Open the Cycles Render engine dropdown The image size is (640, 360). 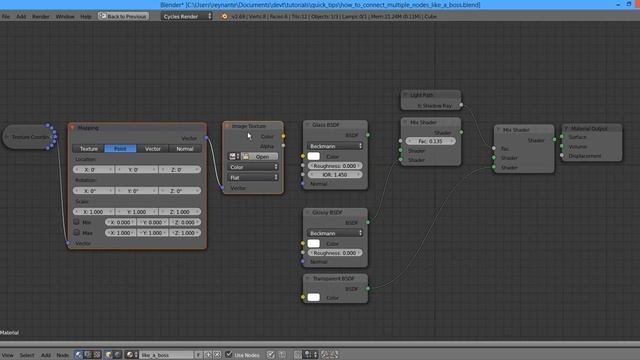[x=187, y=16]
